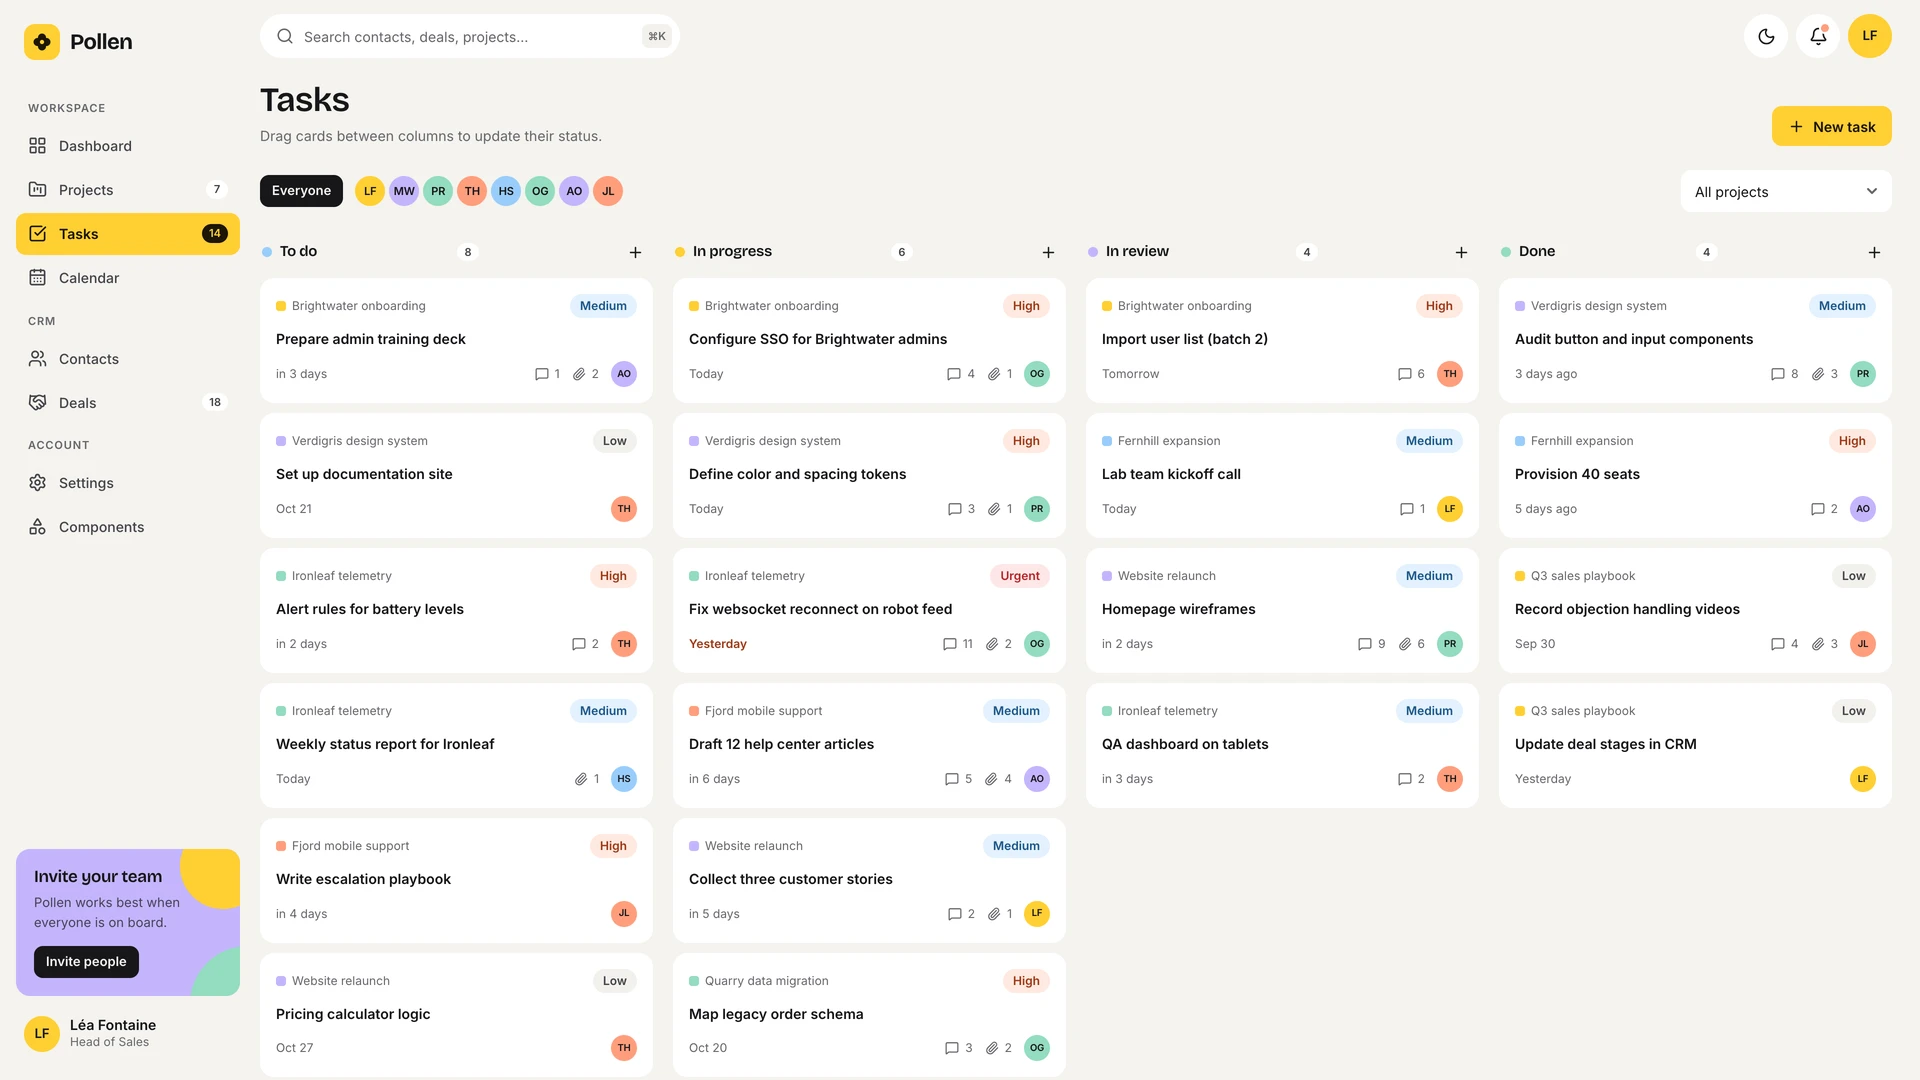Open Calendar in sidebar

[x=128, y=278]
